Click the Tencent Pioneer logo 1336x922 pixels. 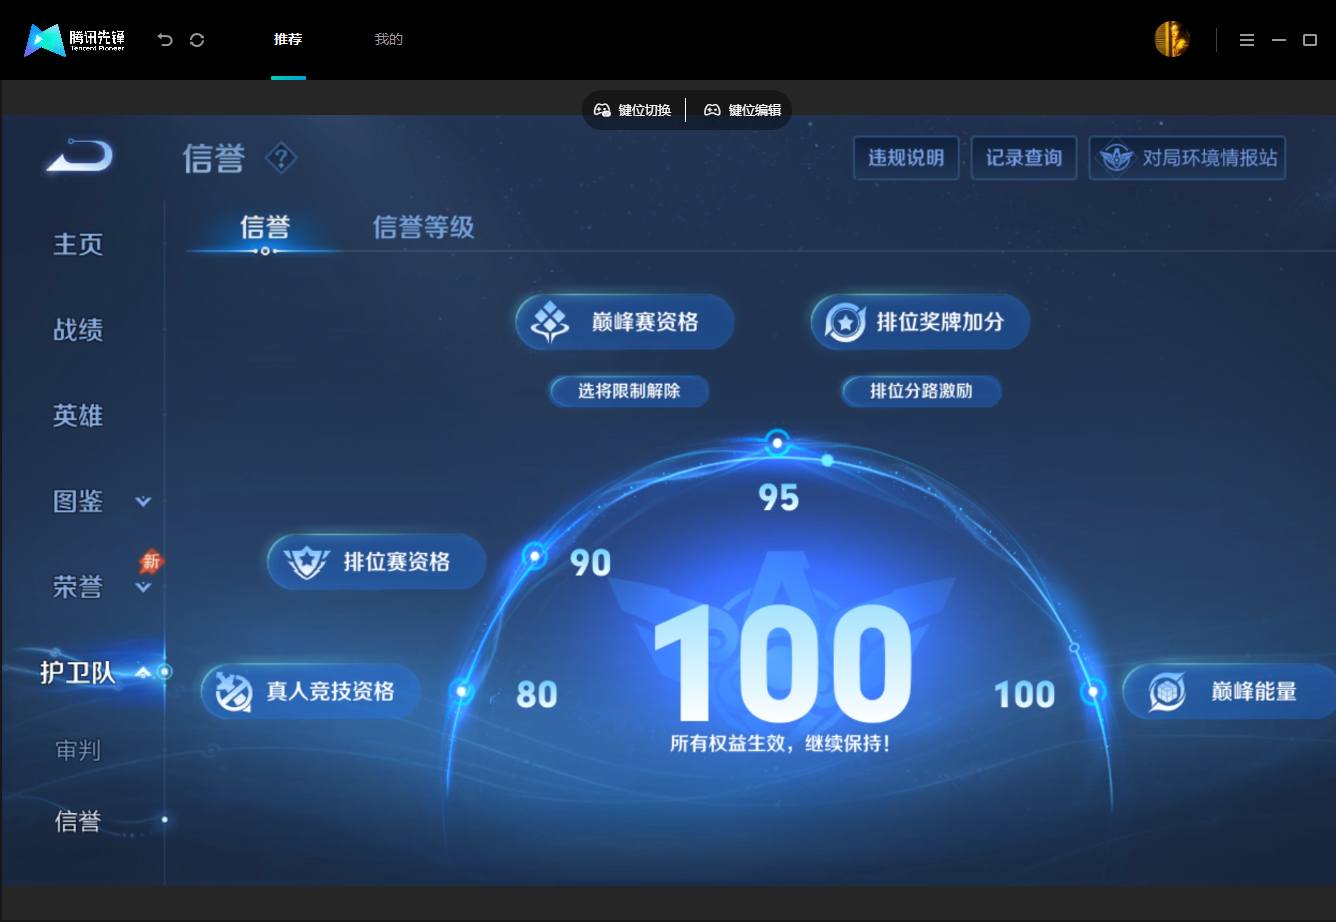pos(75,40)
